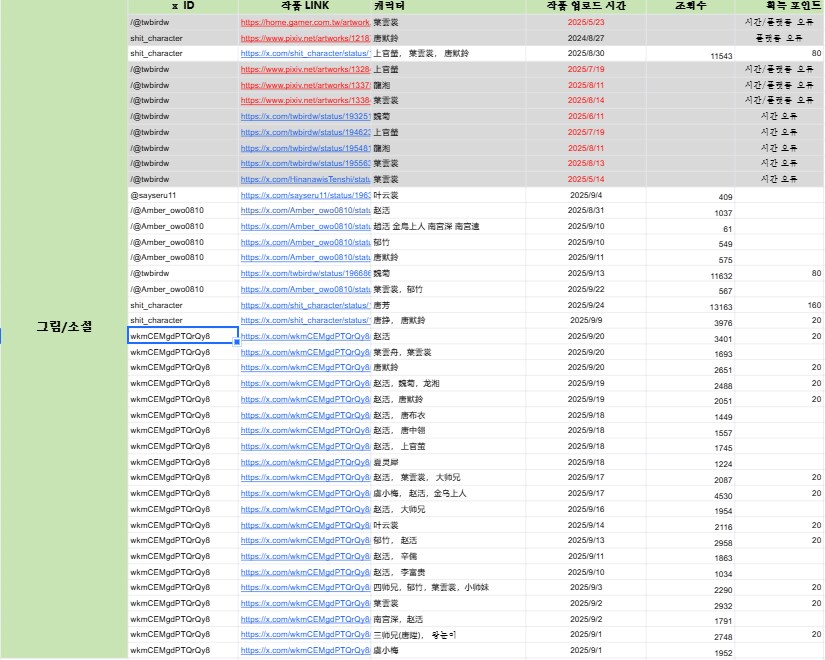The height and width of the screenshot is (660, 825).
Task: Open the twbirdw status link dated 2025/9/13
Action: pyautogui.click(x=304, y=273)
